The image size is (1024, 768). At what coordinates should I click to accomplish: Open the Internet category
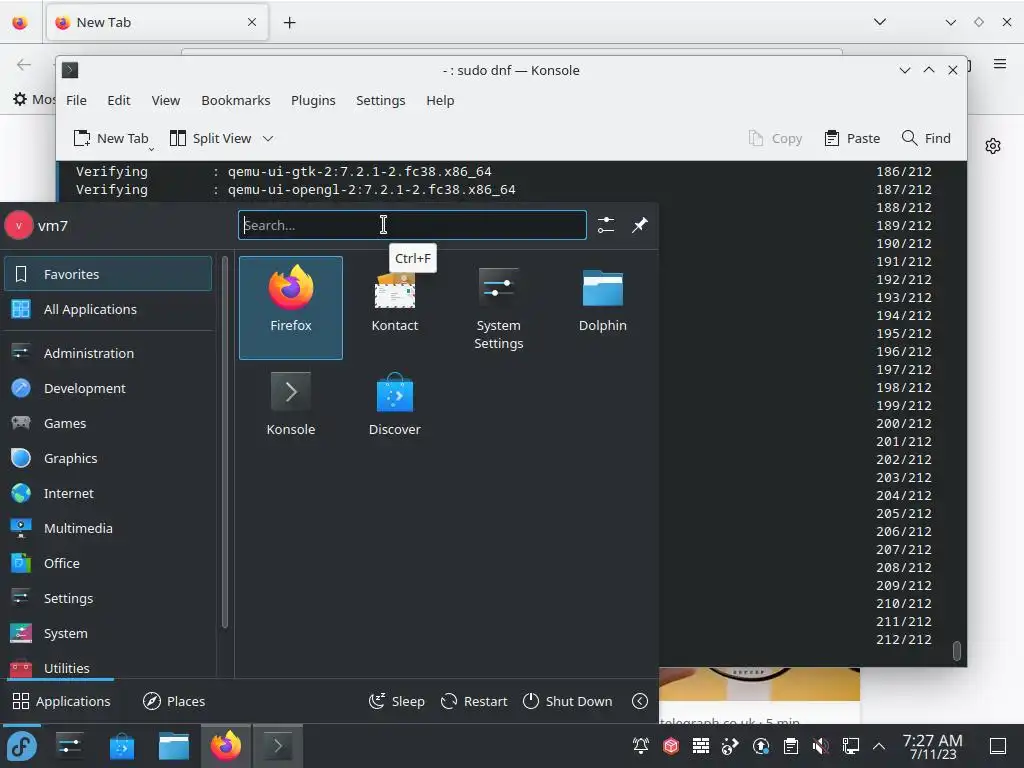108,494
